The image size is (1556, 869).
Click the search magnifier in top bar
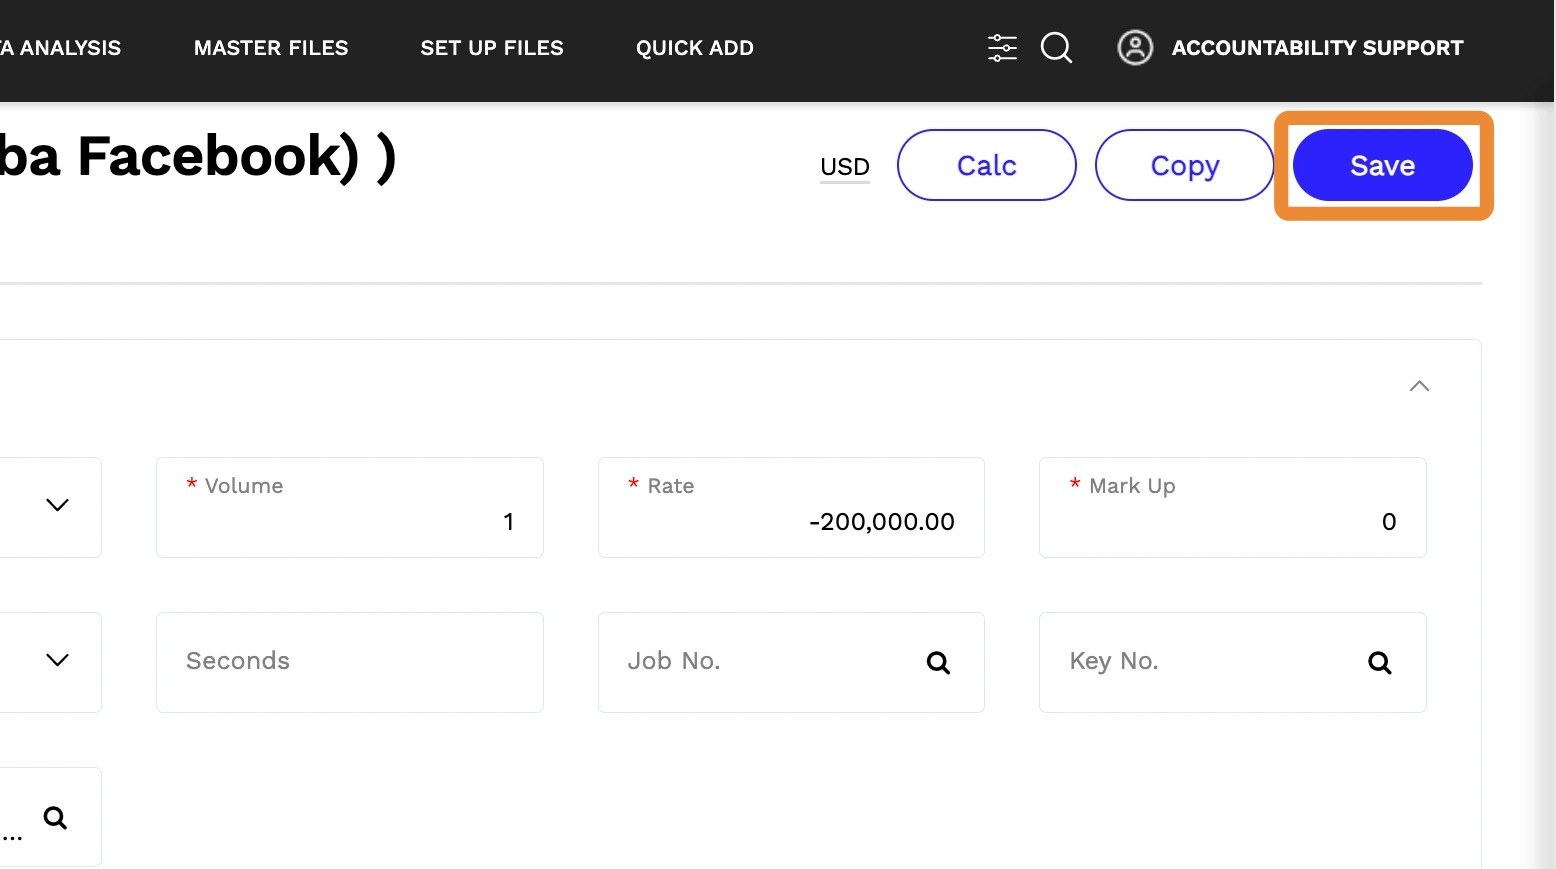pos(1056,48)
